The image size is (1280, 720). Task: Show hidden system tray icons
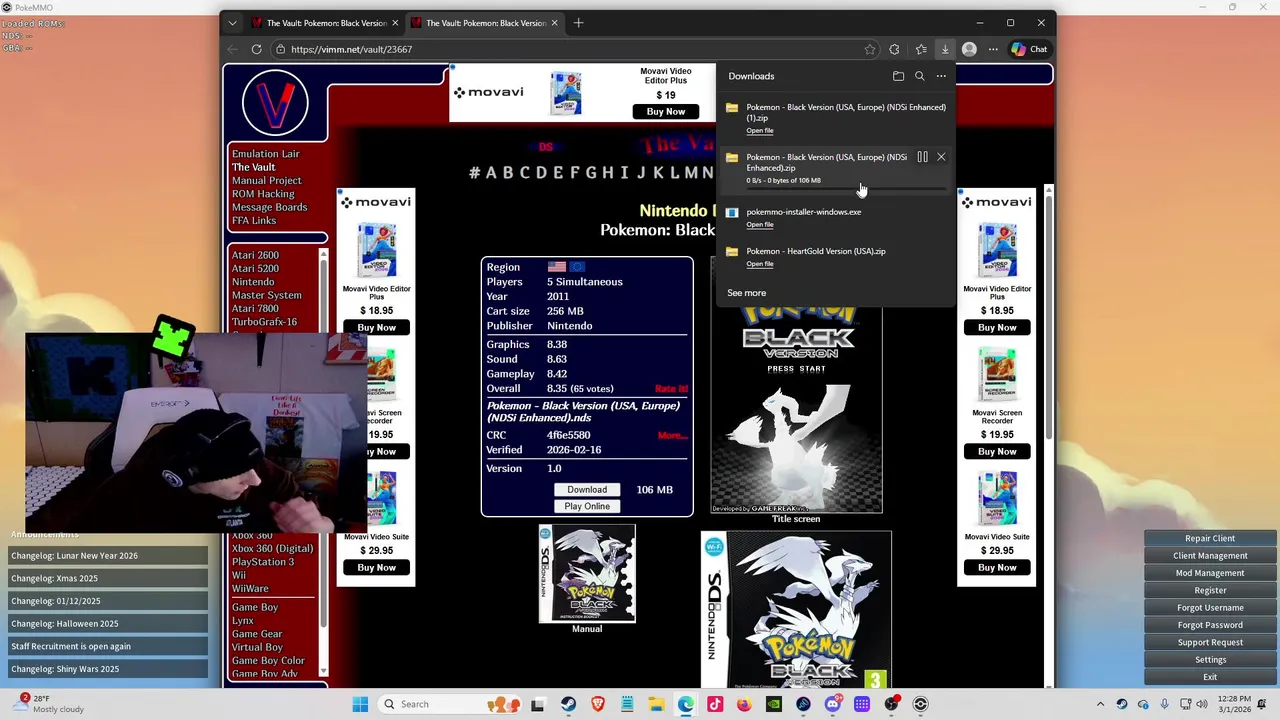[1101, 704]
